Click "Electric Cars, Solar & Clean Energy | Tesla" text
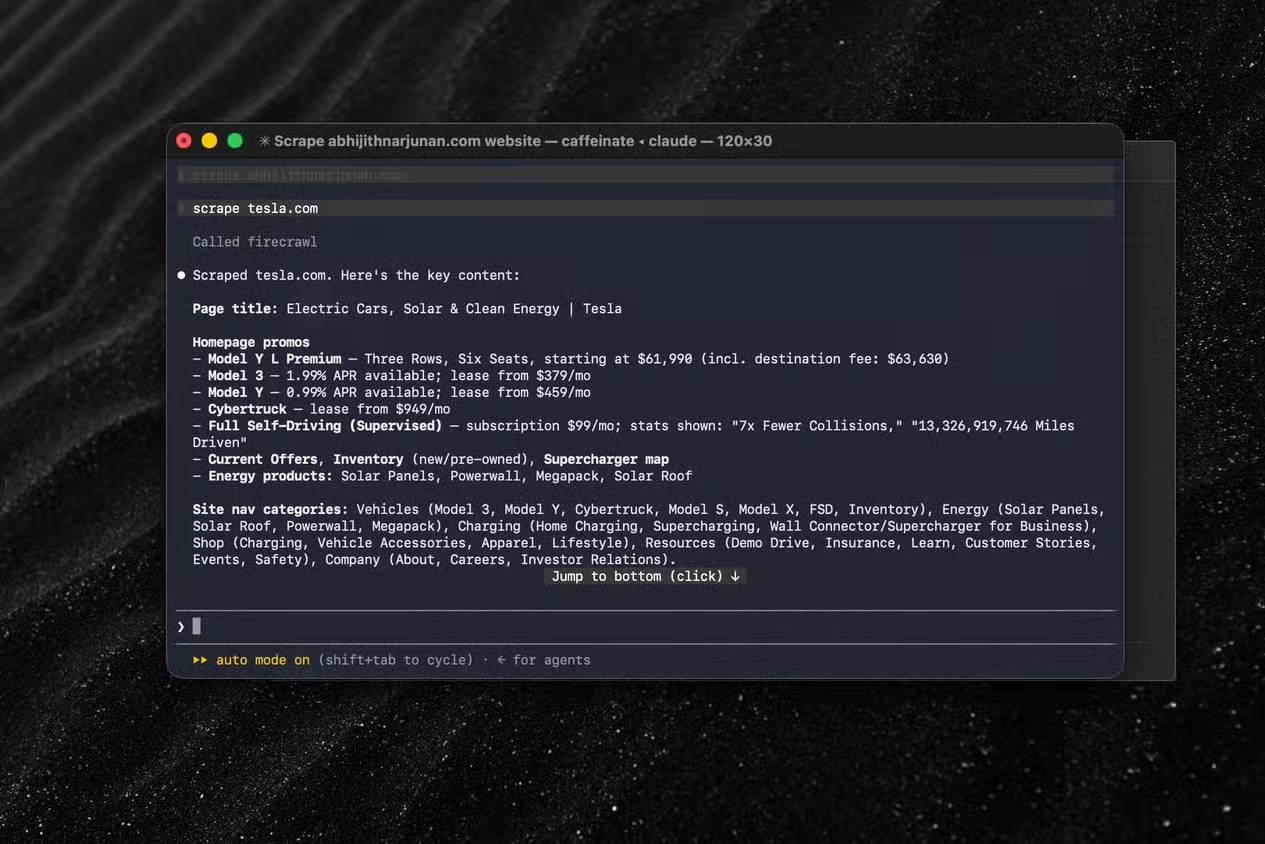The image size is (1265, 844). click(454, 309)
